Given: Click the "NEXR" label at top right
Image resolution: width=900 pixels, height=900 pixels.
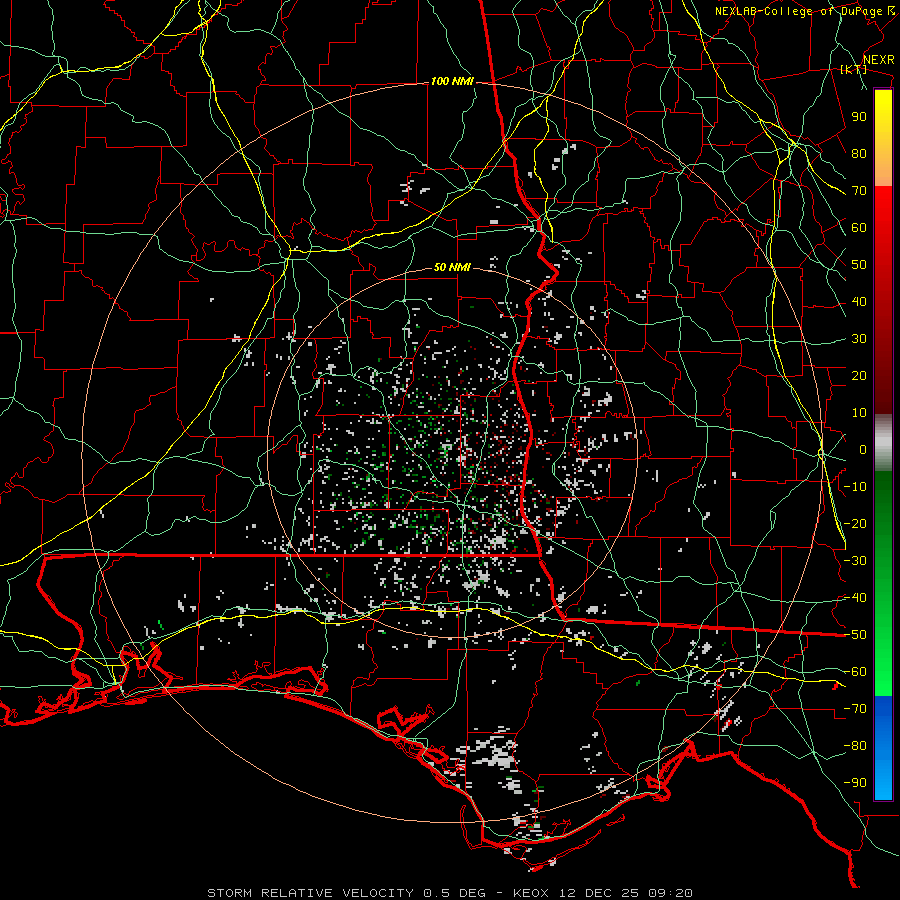Looking at the screenshot, I should coord(879,60).
